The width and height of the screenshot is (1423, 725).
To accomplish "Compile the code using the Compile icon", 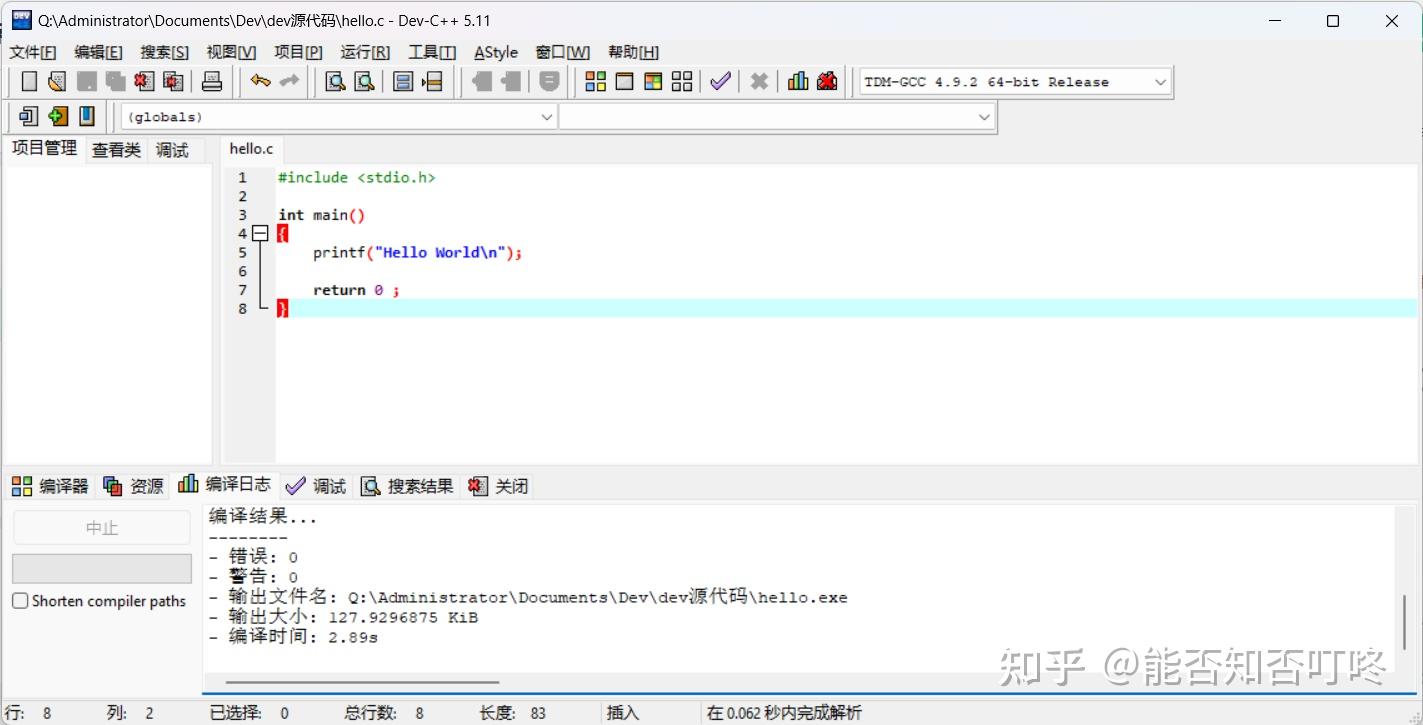I will point(595,81).
